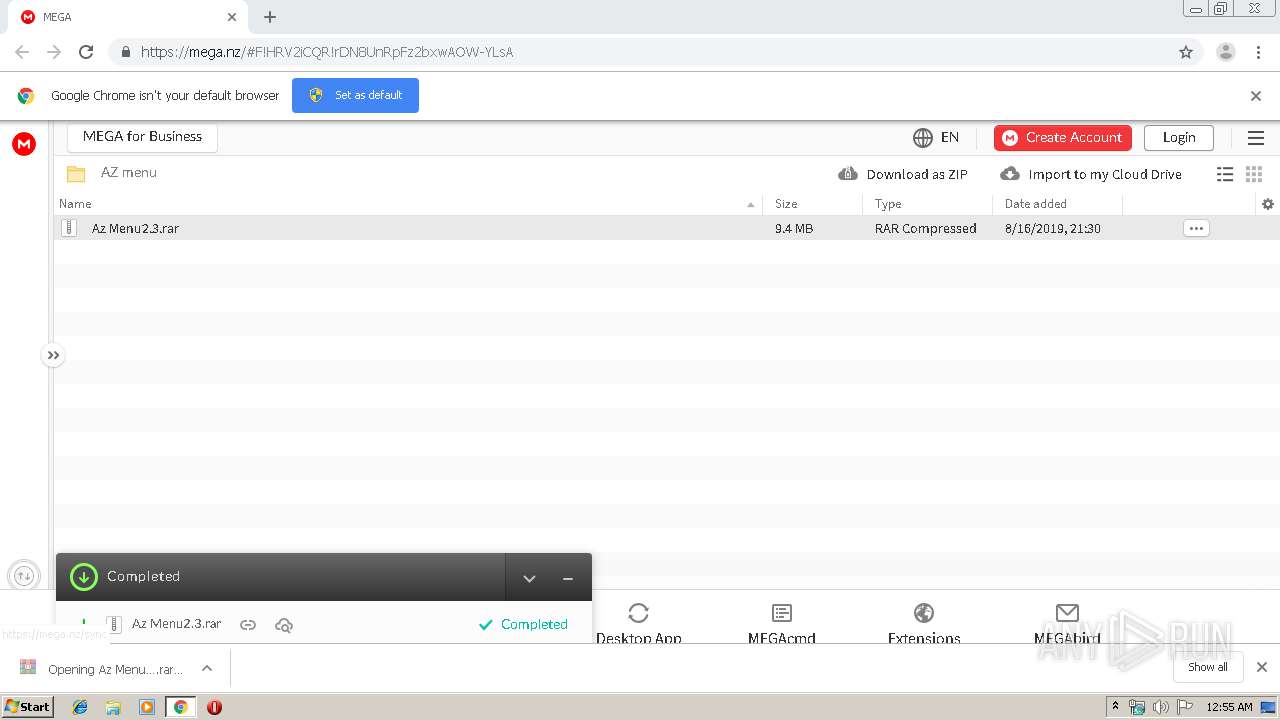
Task: Click the Create Account button
Action: pos(1063,138)
